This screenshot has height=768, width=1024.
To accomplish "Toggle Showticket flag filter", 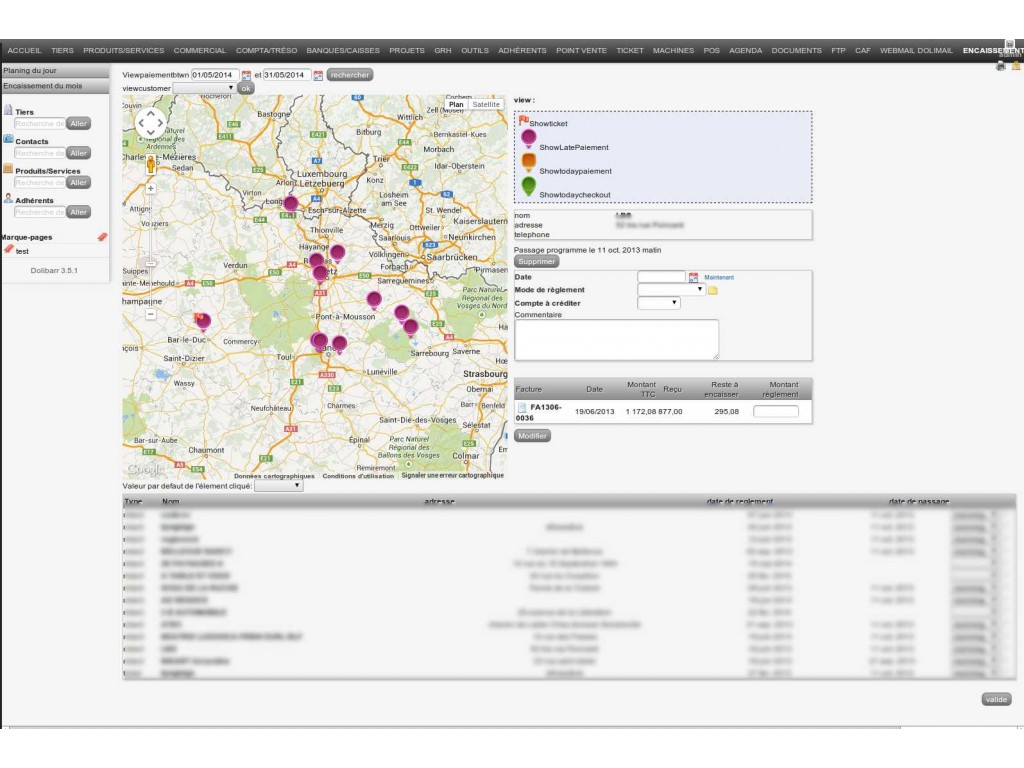I will point(523,121).
